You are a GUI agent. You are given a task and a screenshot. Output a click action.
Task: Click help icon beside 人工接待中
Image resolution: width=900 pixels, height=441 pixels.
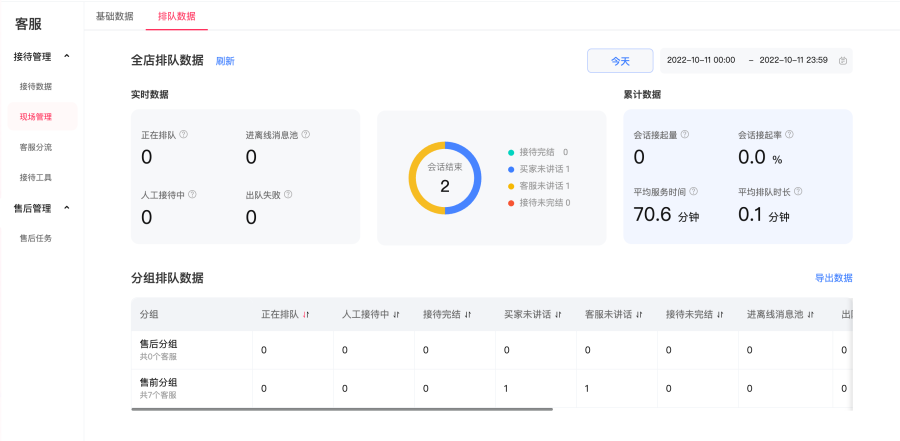coord(192,195)
